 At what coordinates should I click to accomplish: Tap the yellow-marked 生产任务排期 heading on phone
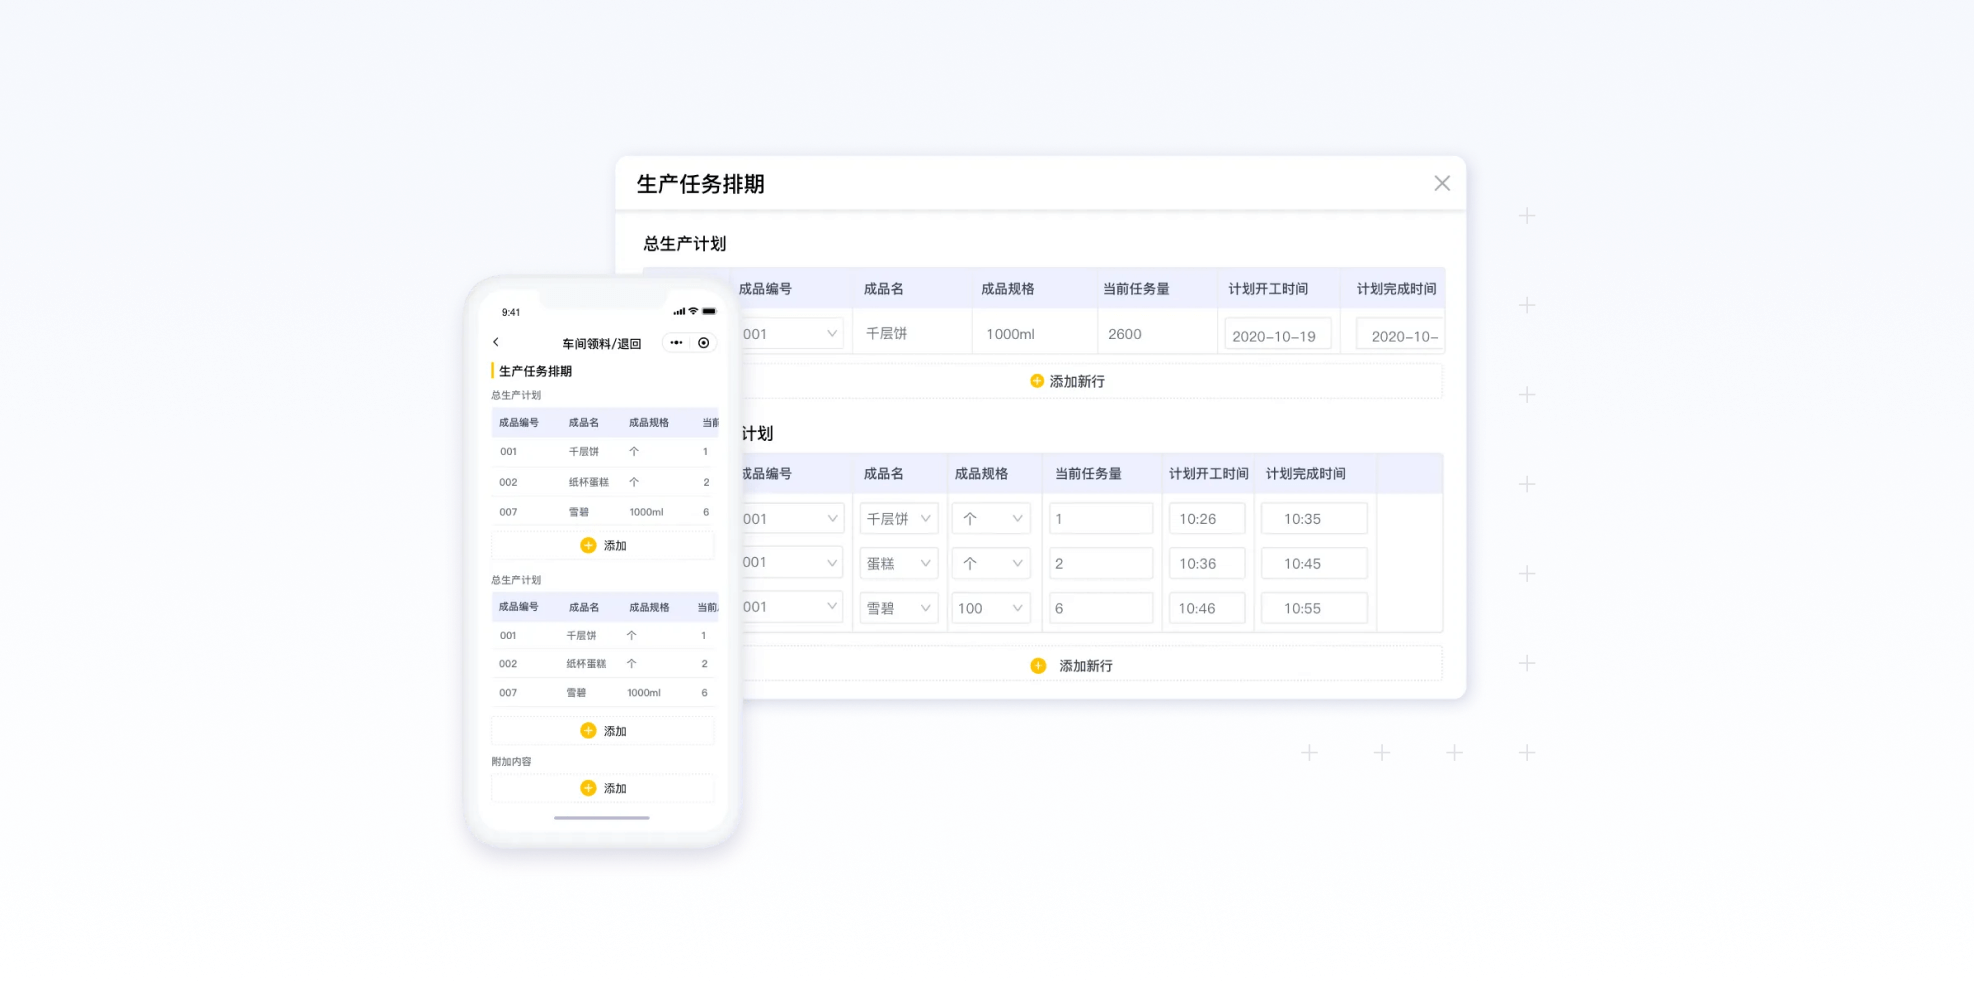[535, 371]
